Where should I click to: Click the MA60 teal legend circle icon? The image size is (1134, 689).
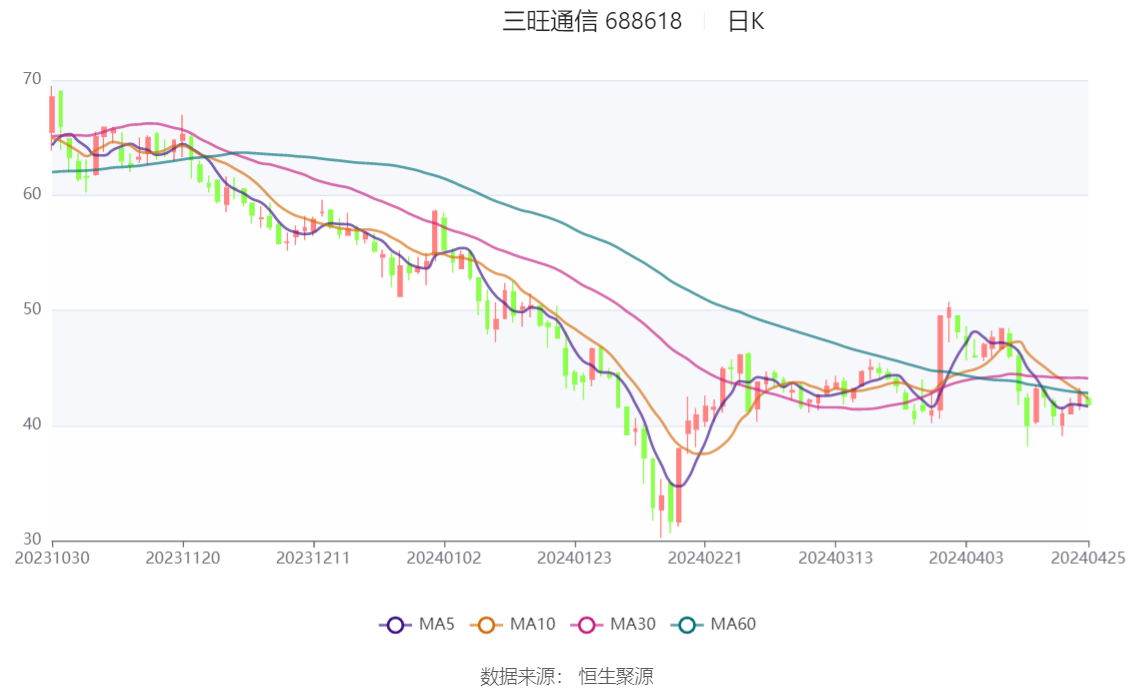point(687,625)
